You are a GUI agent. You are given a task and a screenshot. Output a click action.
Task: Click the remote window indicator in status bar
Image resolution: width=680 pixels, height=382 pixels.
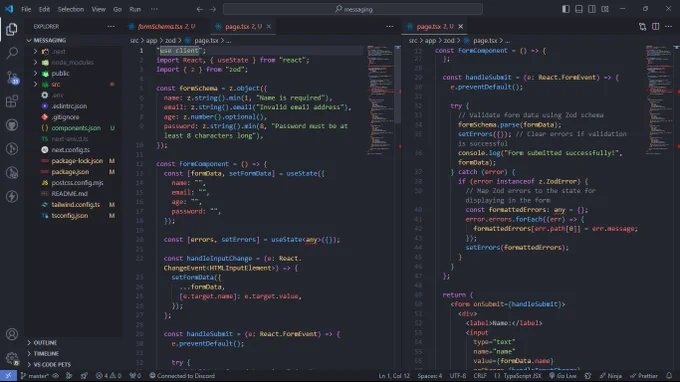tap(8, 375)
